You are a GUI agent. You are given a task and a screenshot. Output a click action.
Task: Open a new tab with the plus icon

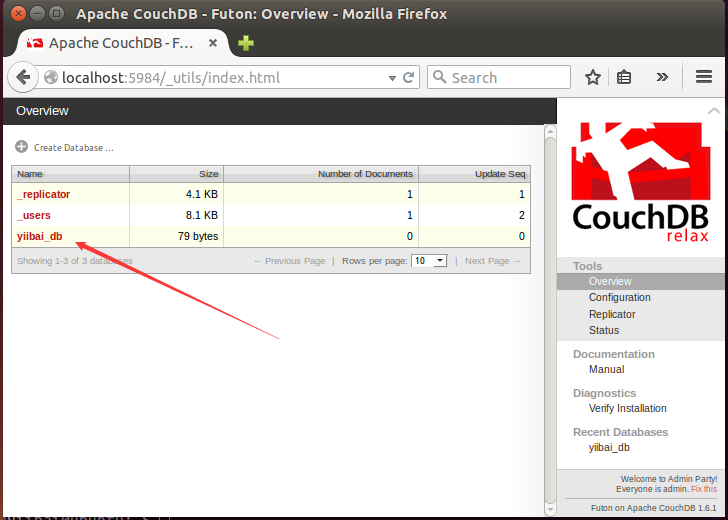point(245,43)
